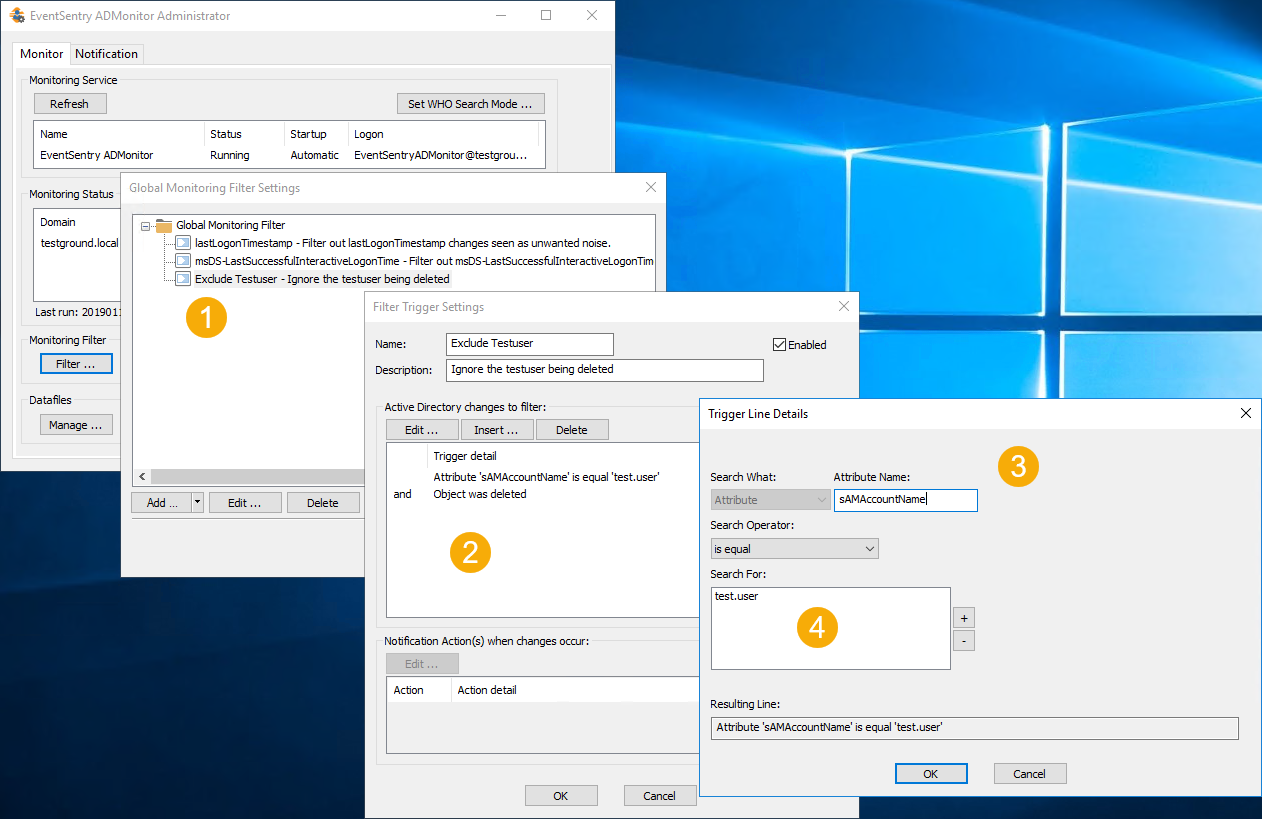This screenshot has width=1262, height=819.
Task: Select the test.user entry in Search For
Action: pyautogui.click(x=736, y=596)
